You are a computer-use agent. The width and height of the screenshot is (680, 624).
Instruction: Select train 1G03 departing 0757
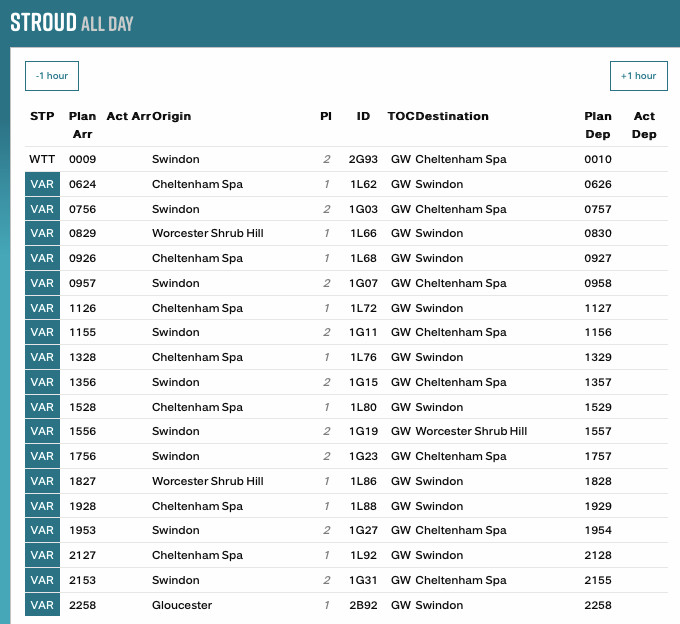coord(363,210)
